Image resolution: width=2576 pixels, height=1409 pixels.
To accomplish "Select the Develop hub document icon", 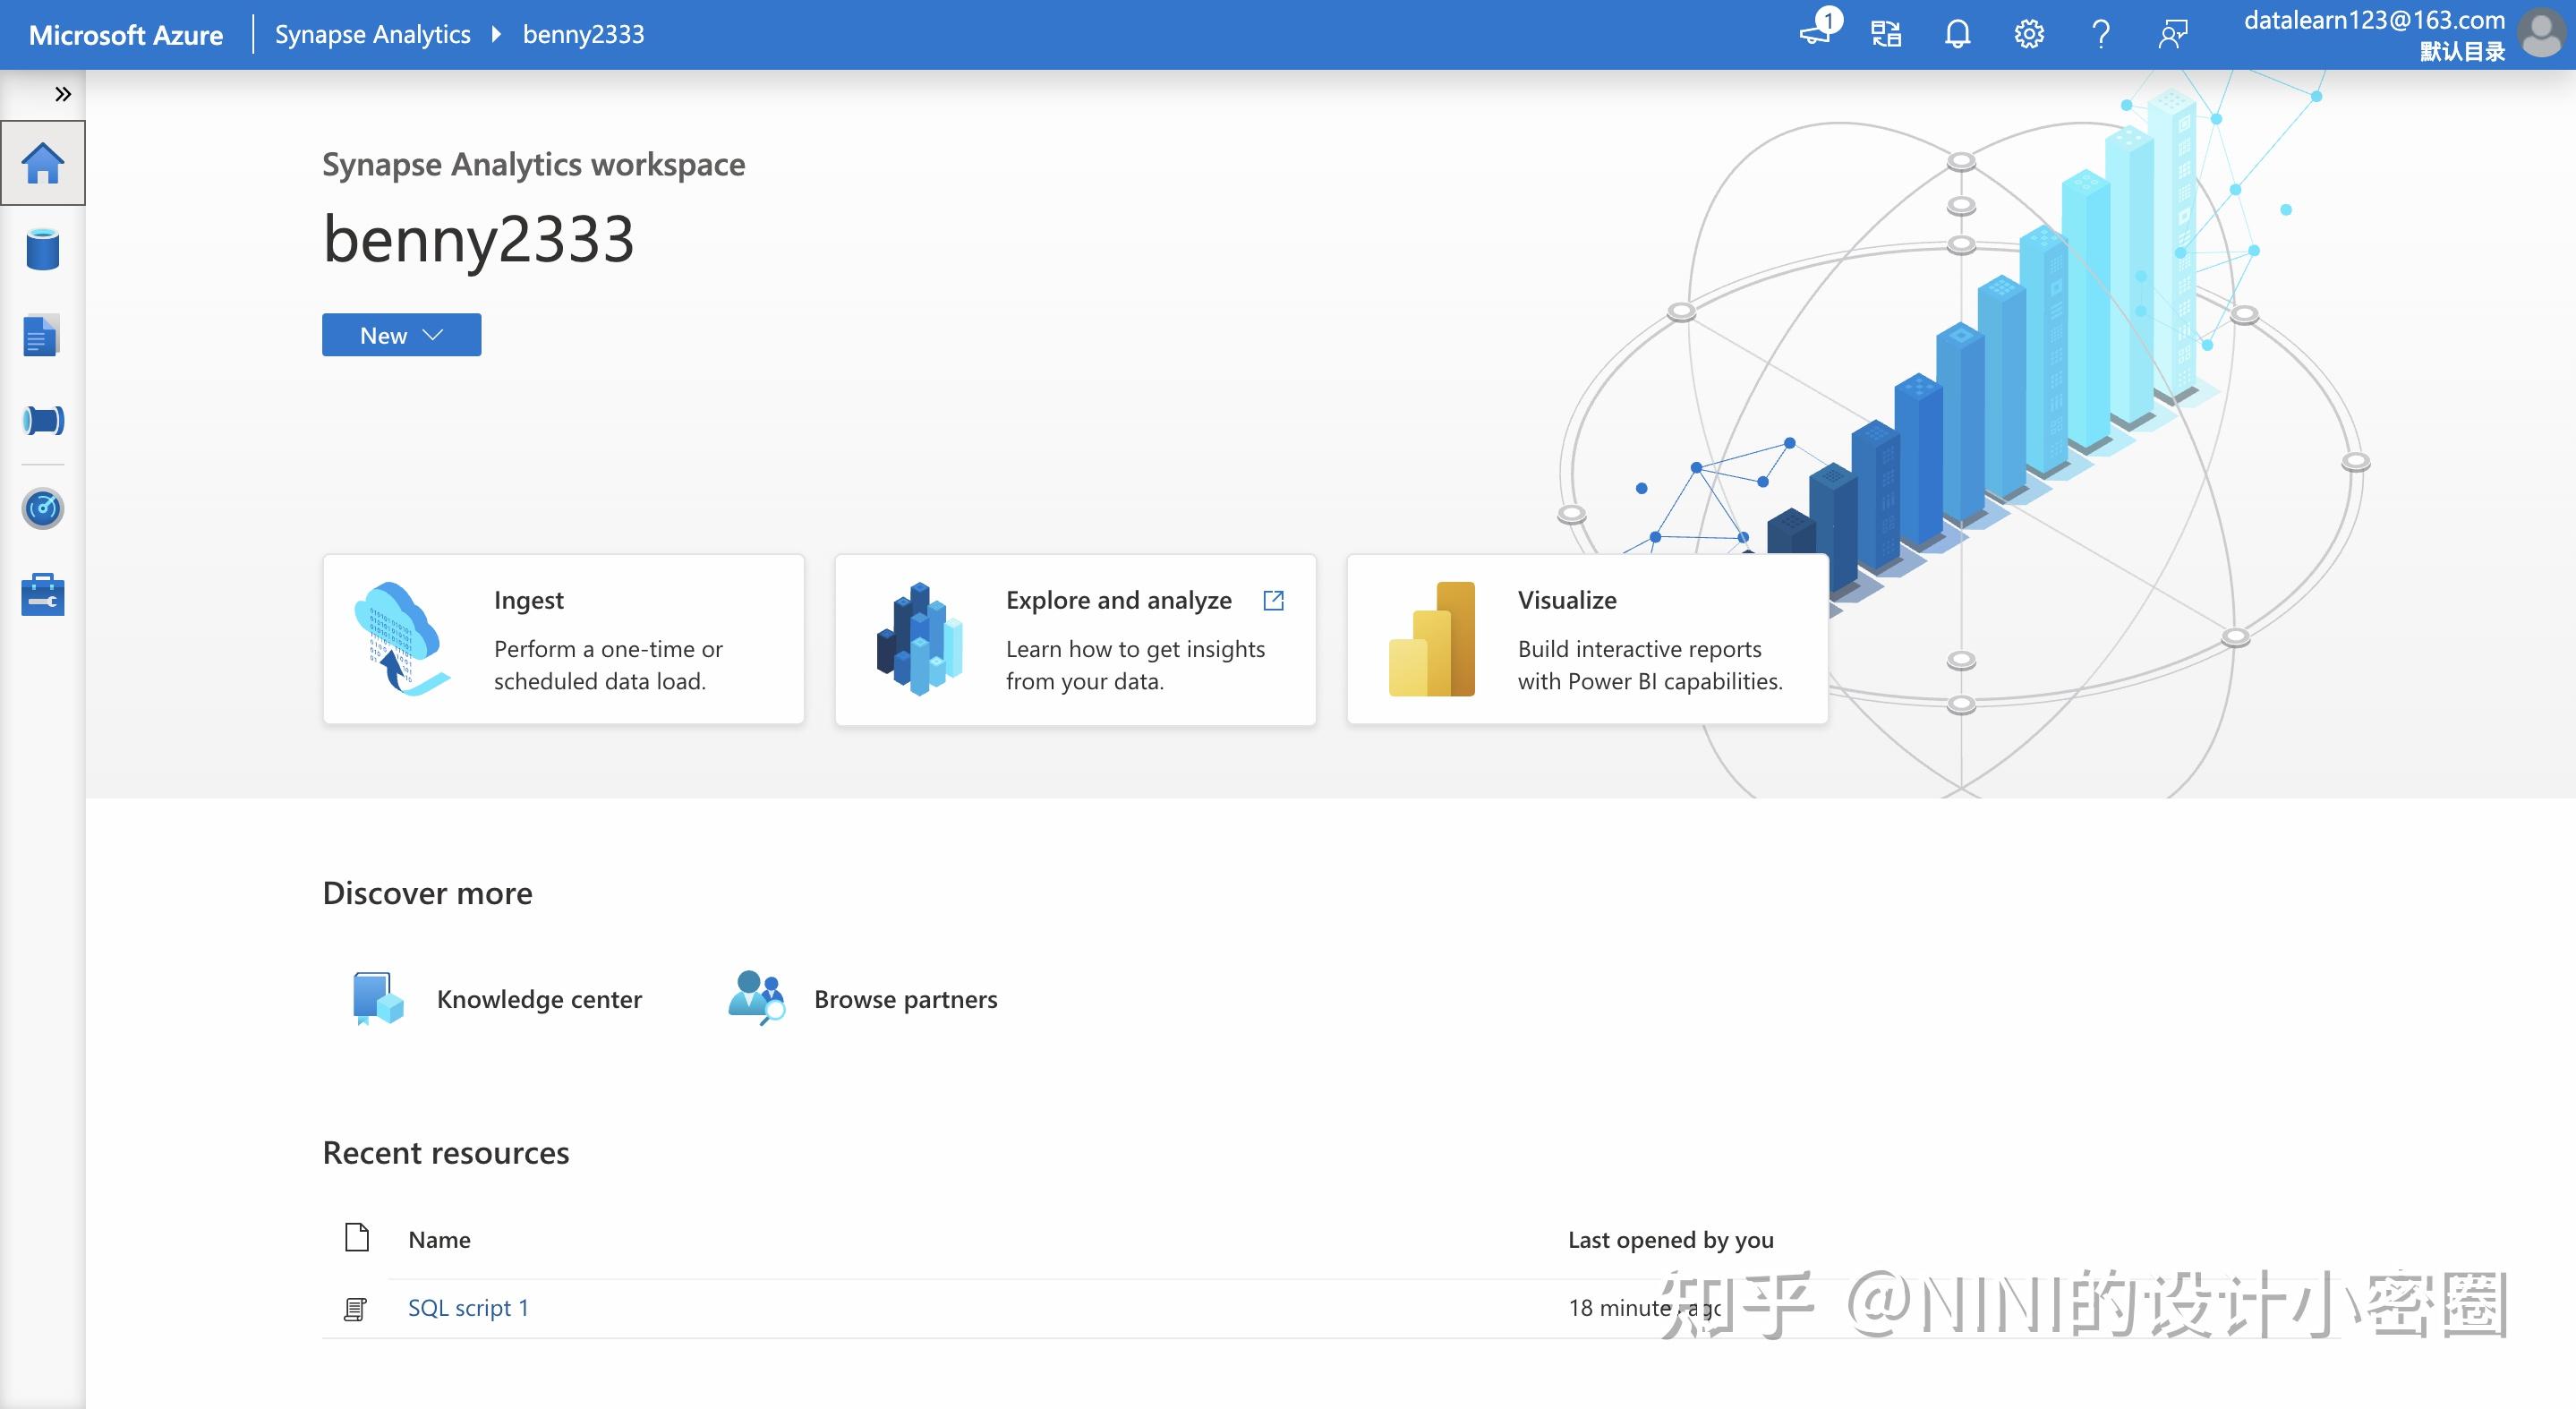I will pyautogui.click(x=40, y=335).
